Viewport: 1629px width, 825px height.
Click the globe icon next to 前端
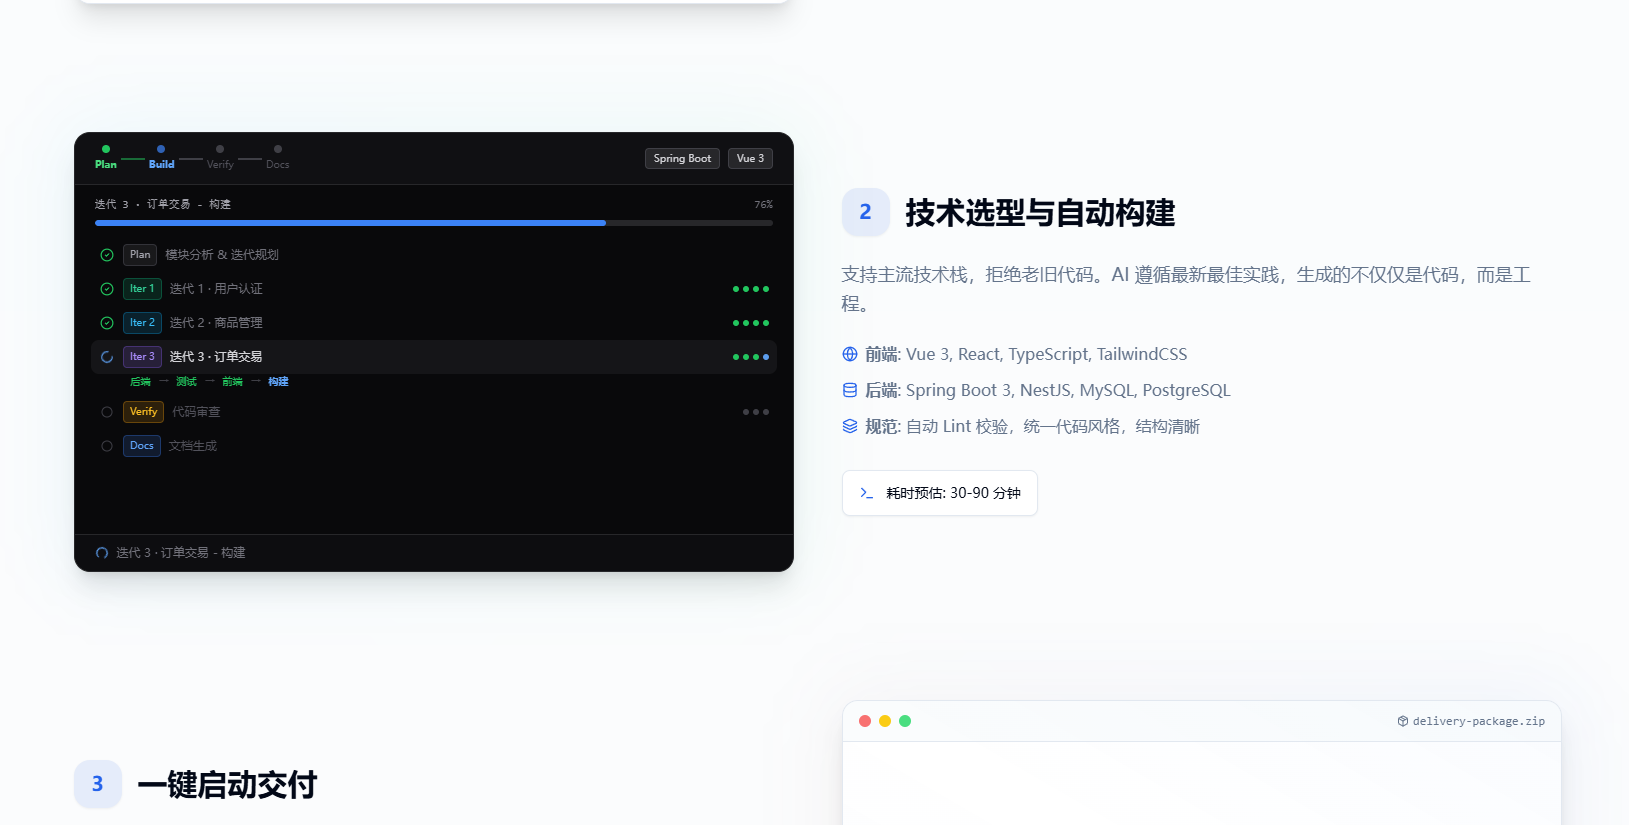850,354
